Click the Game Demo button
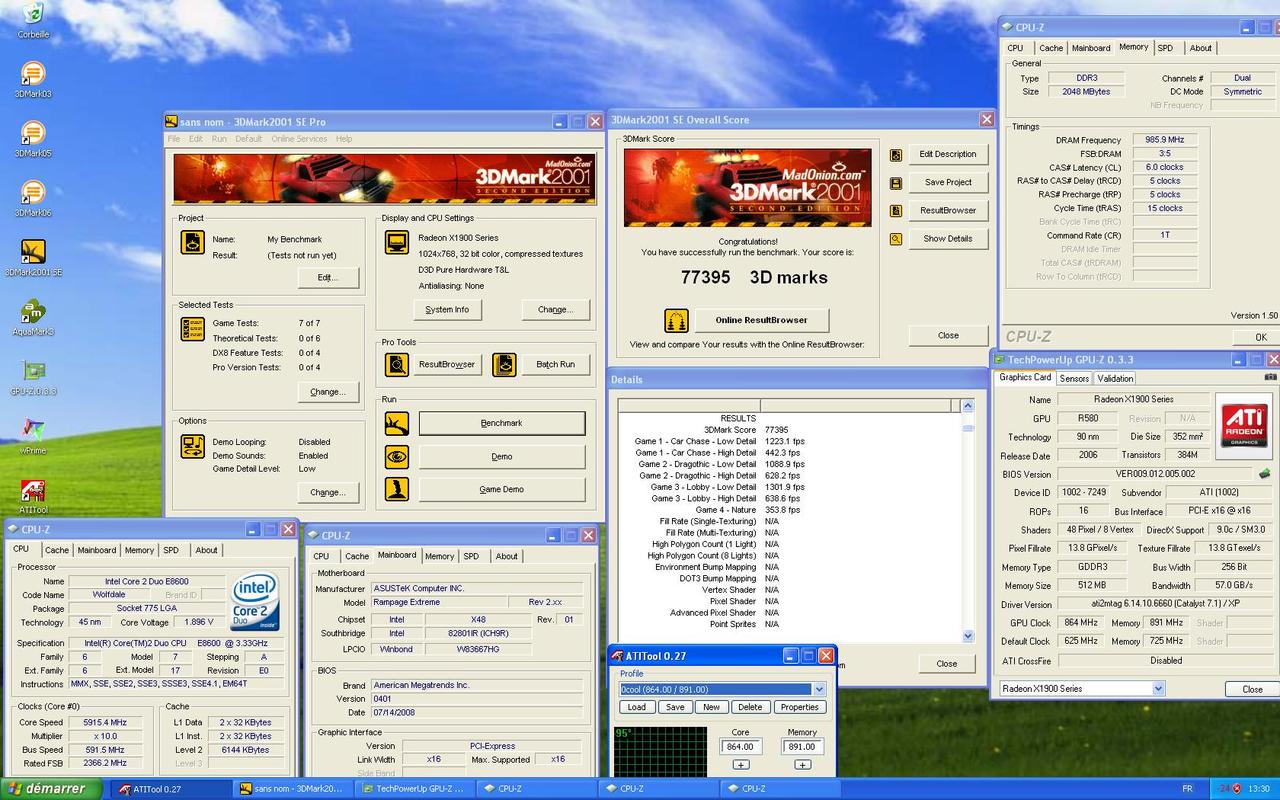 [501, 489]
